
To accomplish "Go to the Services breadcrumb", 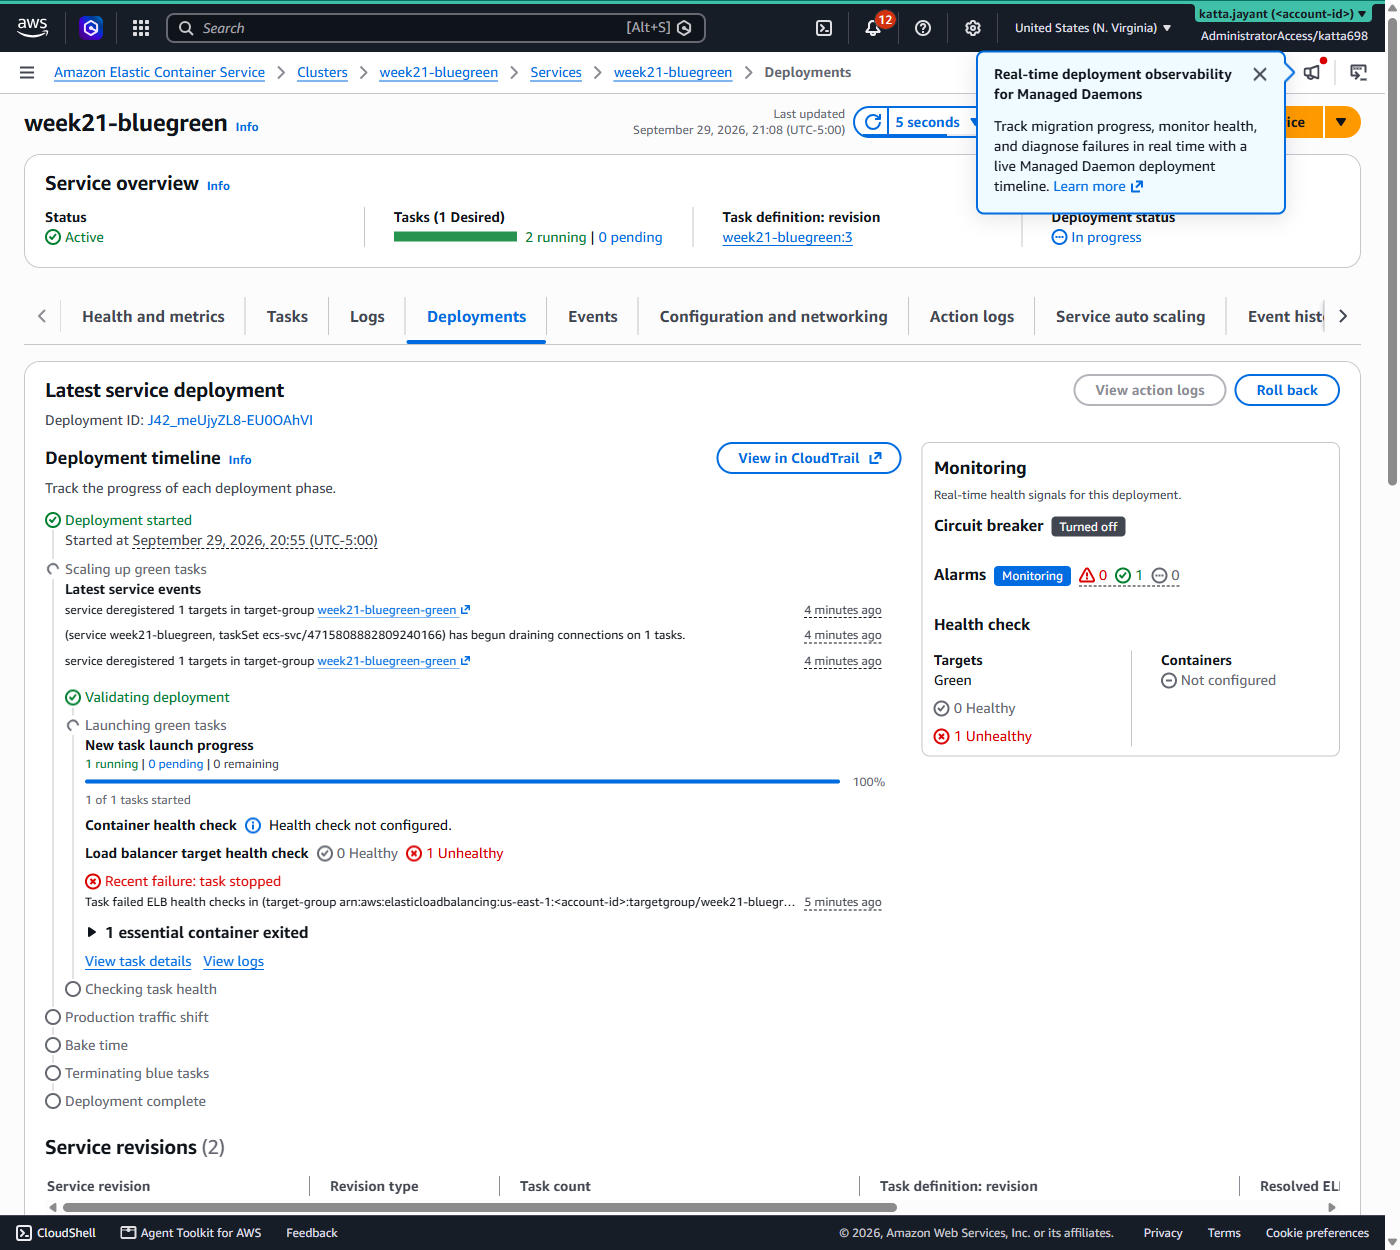I will 556,72.
